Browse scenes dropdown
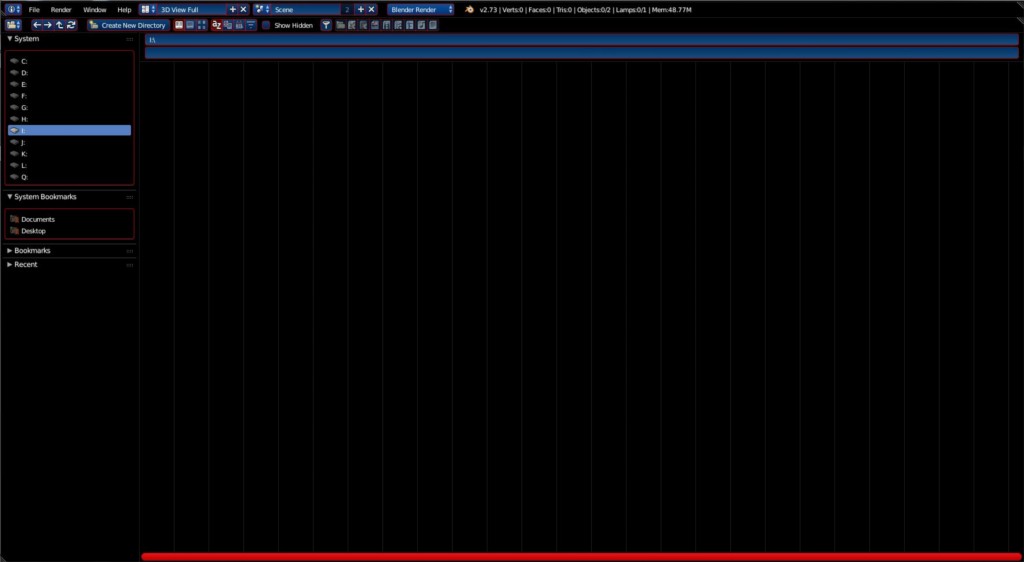Screen dimensions: 1024x562 pos(263,9)
